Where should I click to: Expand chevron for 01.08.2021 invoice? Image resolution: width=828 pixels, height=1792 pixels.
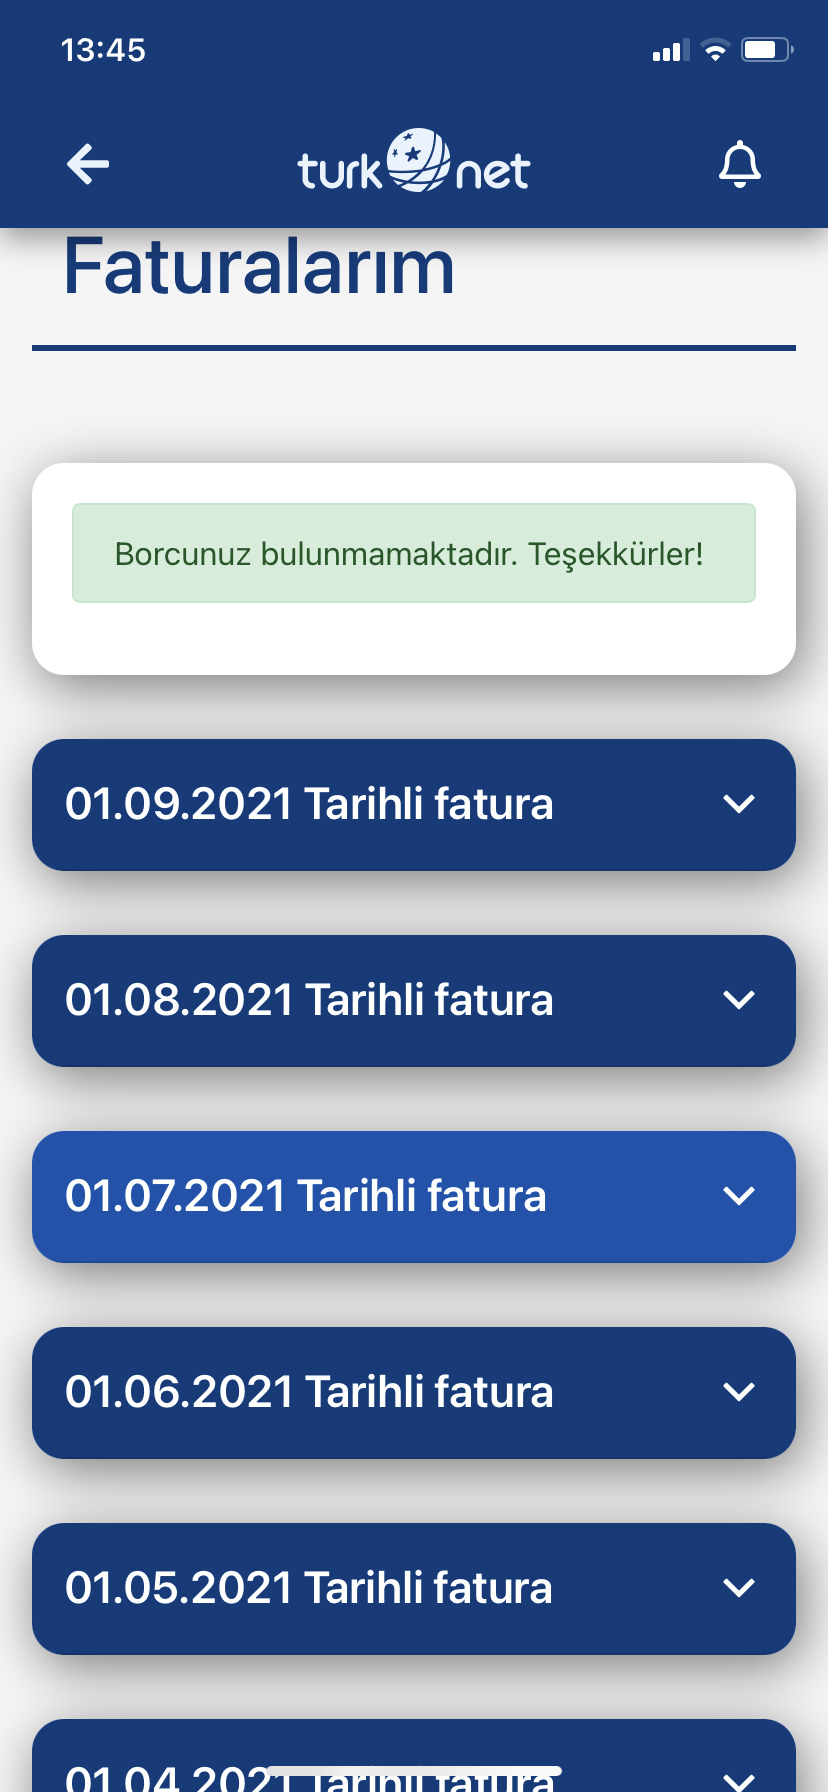(739, 1000)
